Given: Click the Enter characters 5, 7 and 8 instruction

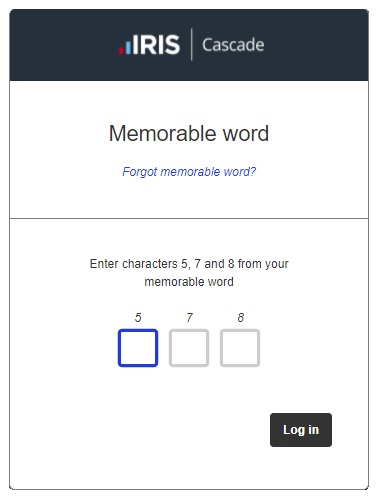Looking at the screenshot, I should pos(189,273).
